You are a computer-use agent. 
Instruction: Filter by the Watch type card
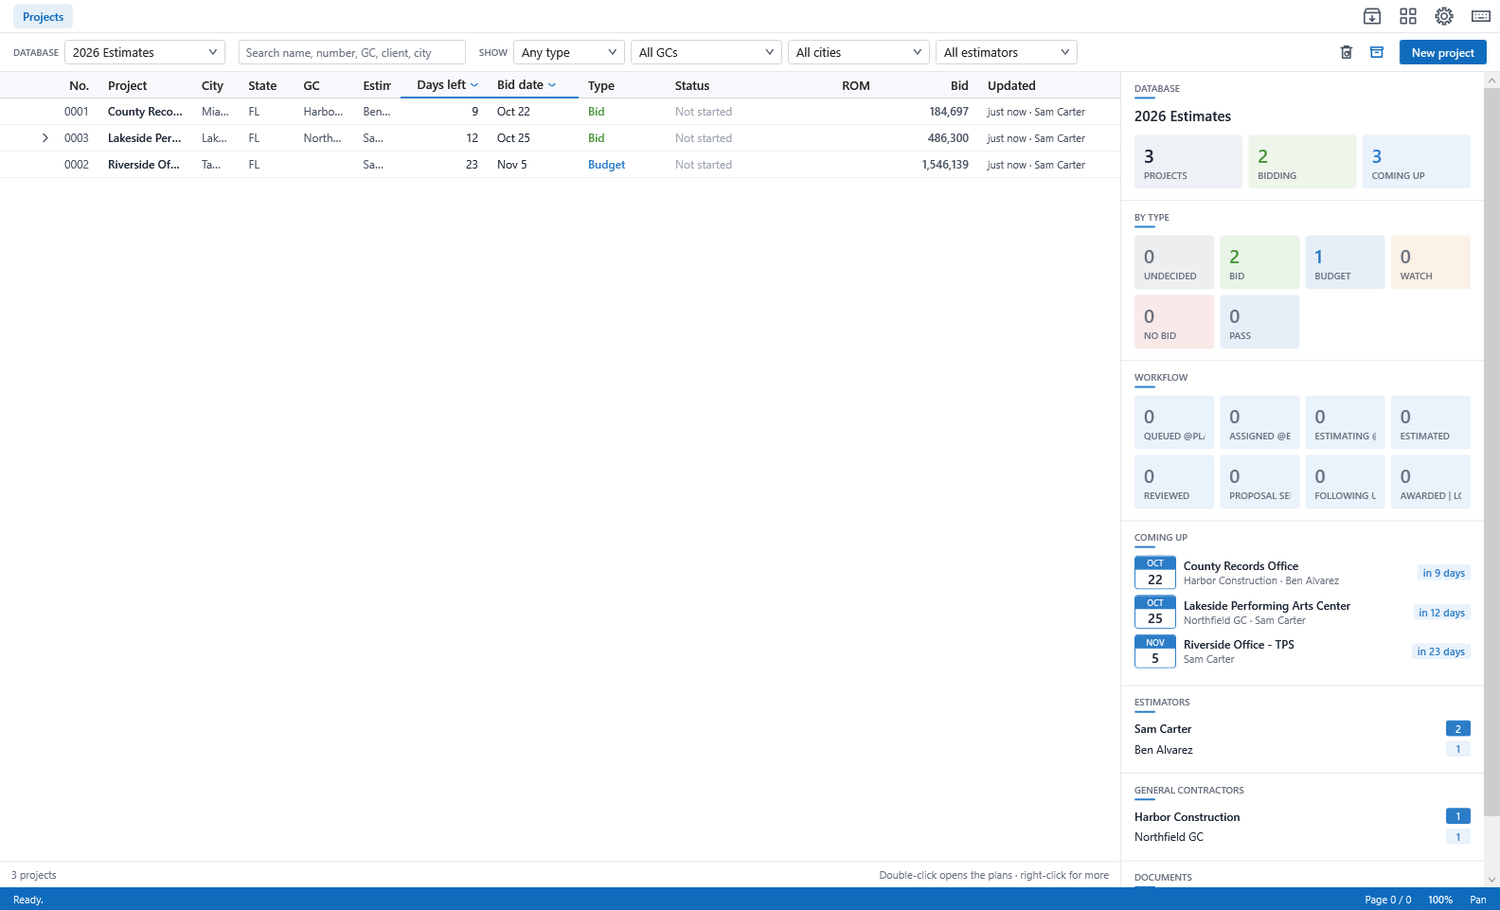[1431, 262]
